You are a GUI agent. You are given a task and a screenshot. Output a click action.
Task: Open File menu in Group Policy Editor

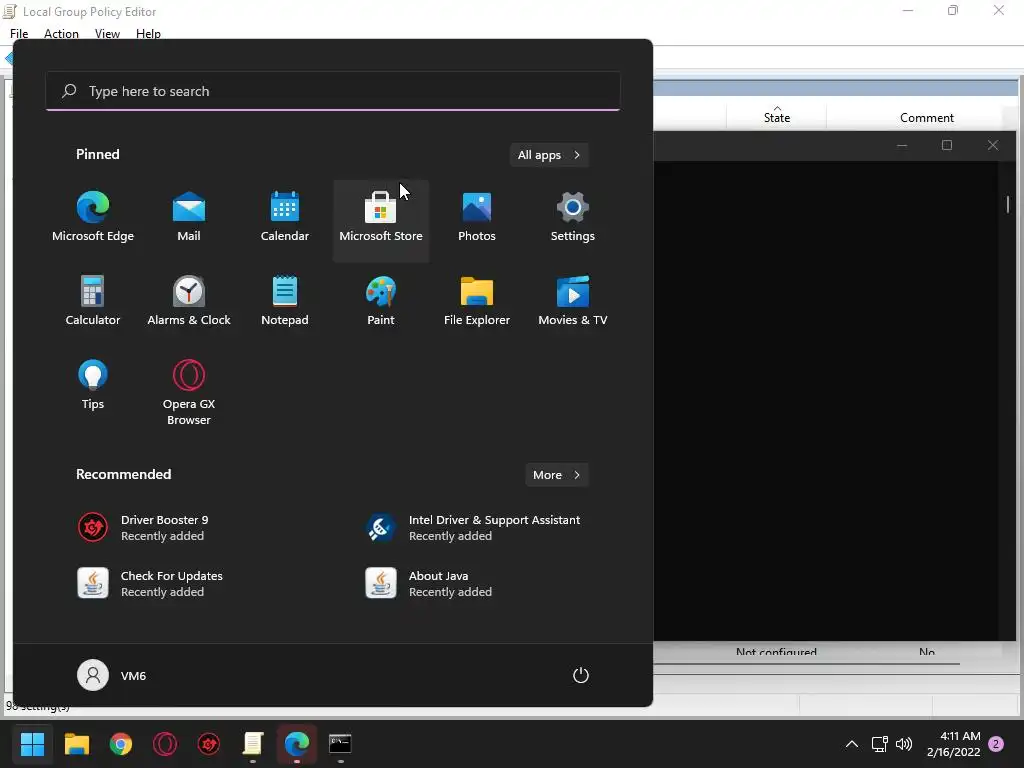19,33
